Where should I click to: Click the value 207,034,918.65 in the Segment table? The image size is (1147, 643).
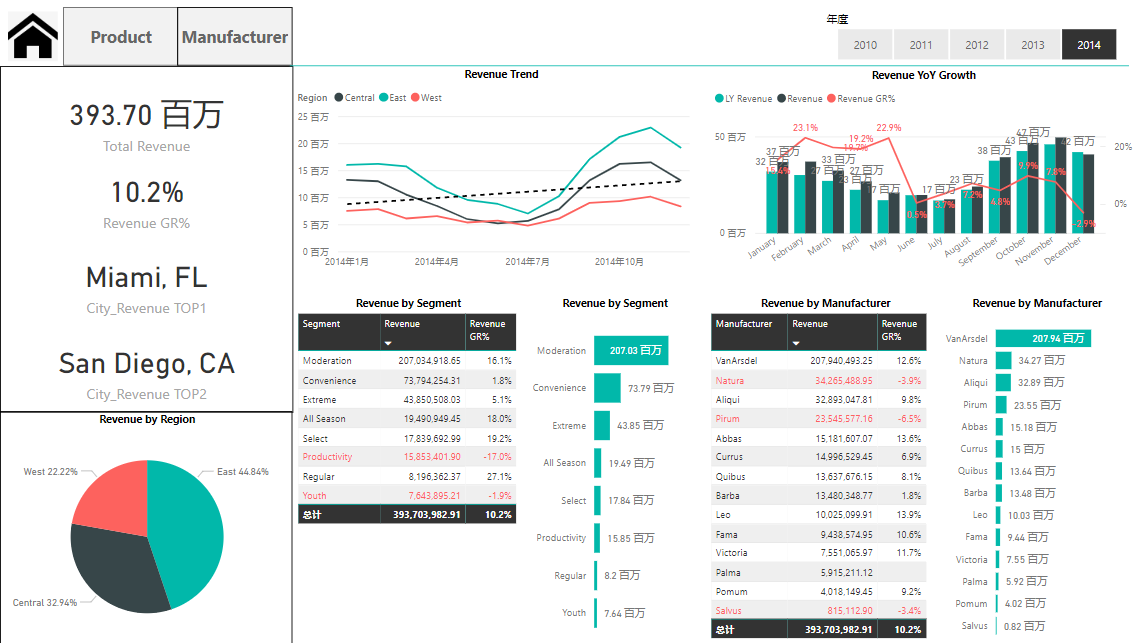[429, 361]
